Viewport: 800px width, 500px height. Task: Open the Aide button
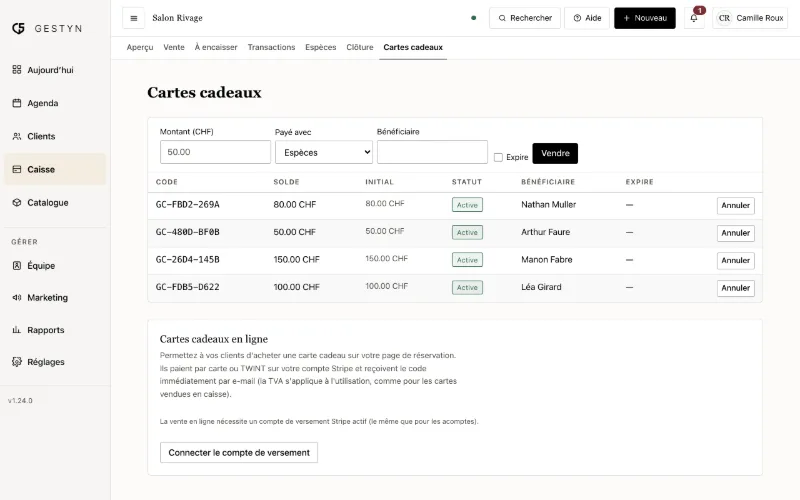pyautogui.click(x=587, y=18)
